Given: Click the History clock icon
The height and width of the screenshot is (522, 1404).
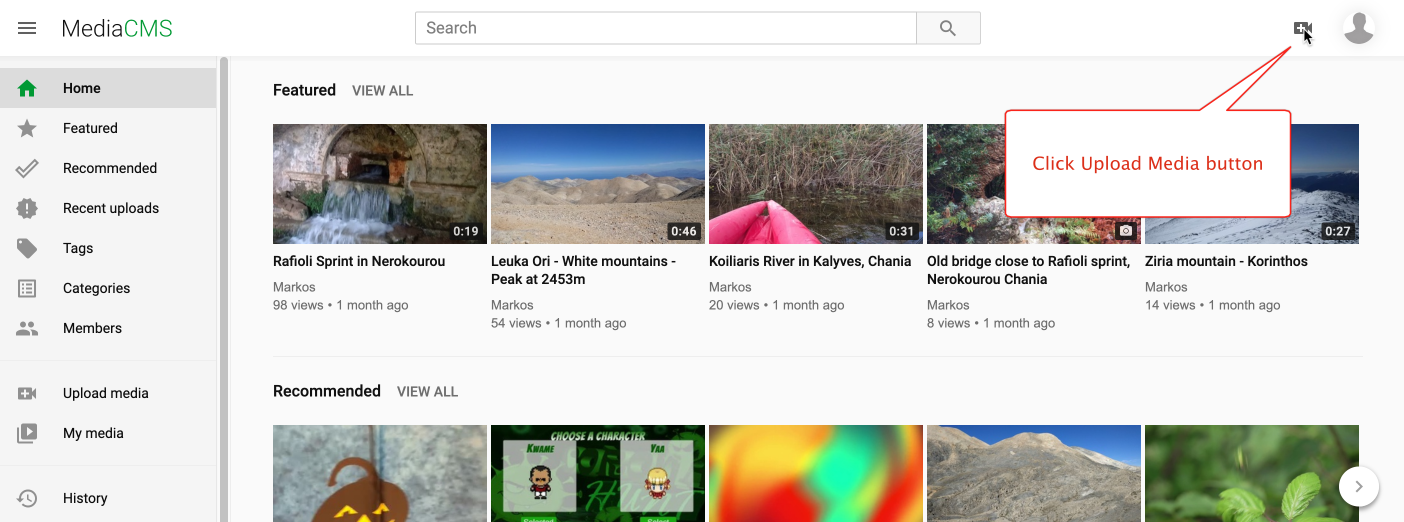Looking at the screenshot, I should [27, 498].
